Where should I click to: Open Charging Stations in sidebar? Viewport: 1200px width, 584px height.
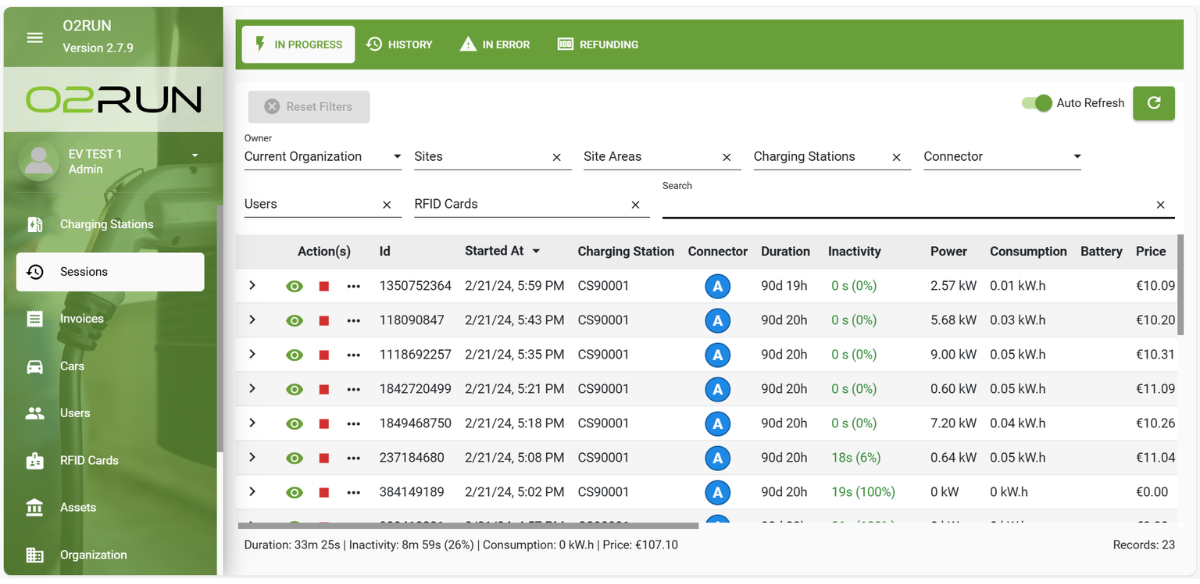coord(106,225)
